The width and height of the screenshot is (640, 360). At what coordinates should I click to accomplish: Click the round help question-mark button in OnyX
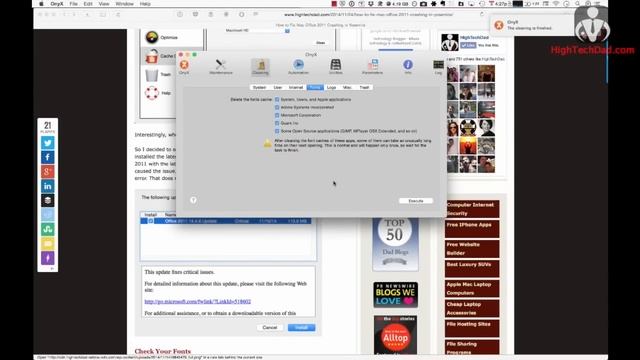click(x=193, y=200)
